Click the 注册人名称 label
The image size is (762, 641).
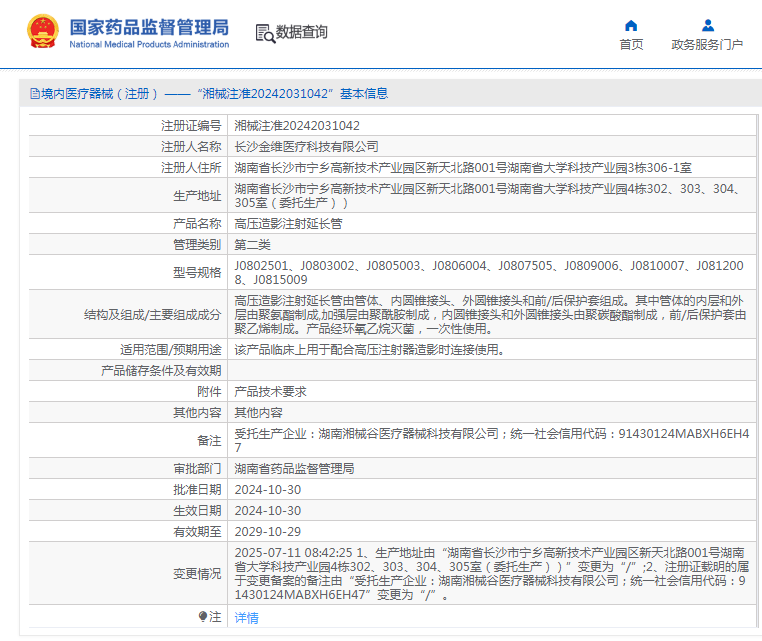click(191, 147)
